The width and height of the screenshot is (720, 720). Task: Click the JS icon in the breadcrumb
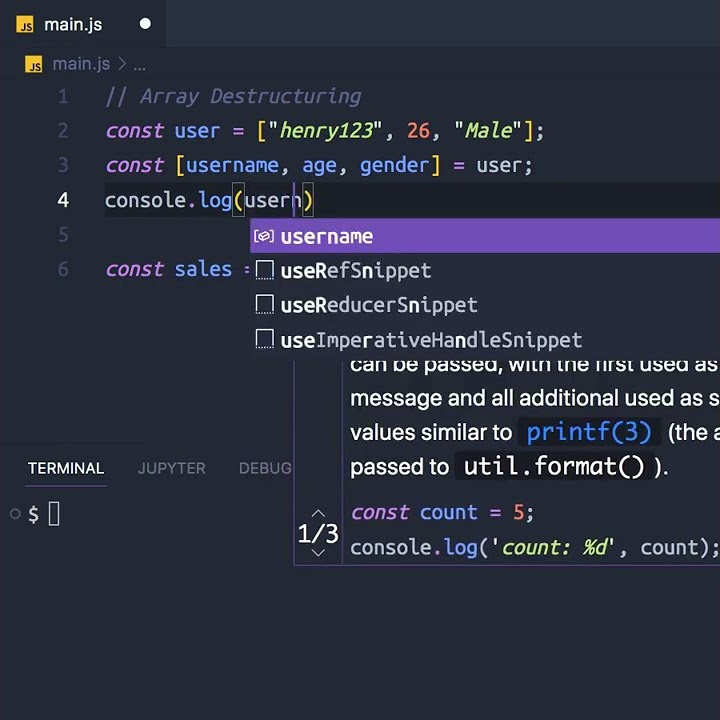(x=35, y=65)
